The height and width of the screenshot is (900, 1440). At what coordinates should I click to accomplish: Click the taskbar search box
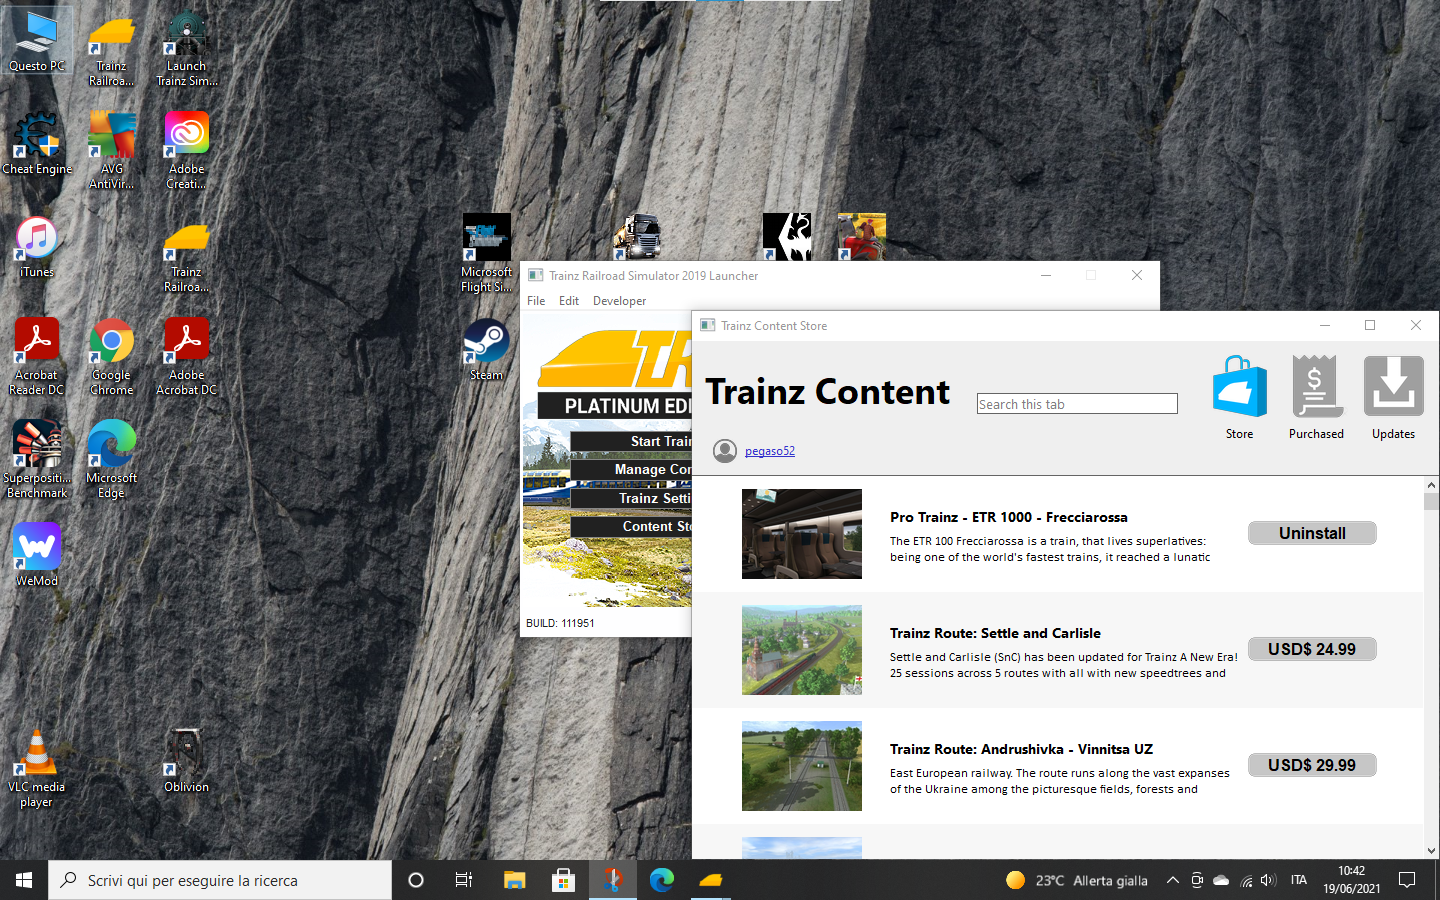tap(220, 880)
